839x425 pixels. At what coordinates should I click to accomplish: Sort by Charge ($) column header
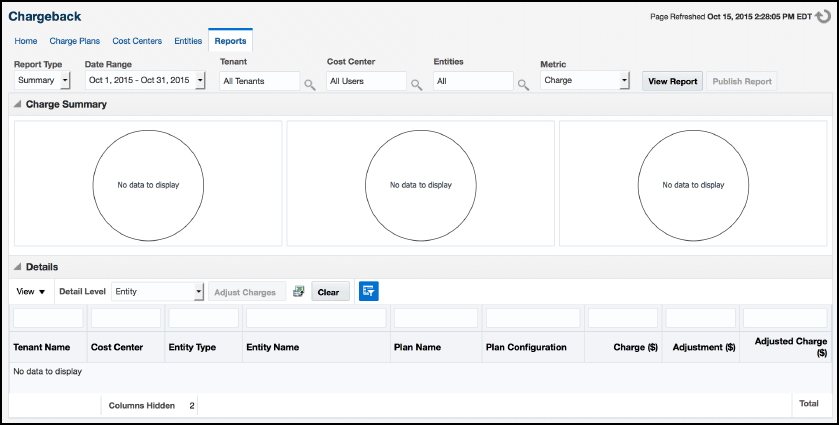623,347
